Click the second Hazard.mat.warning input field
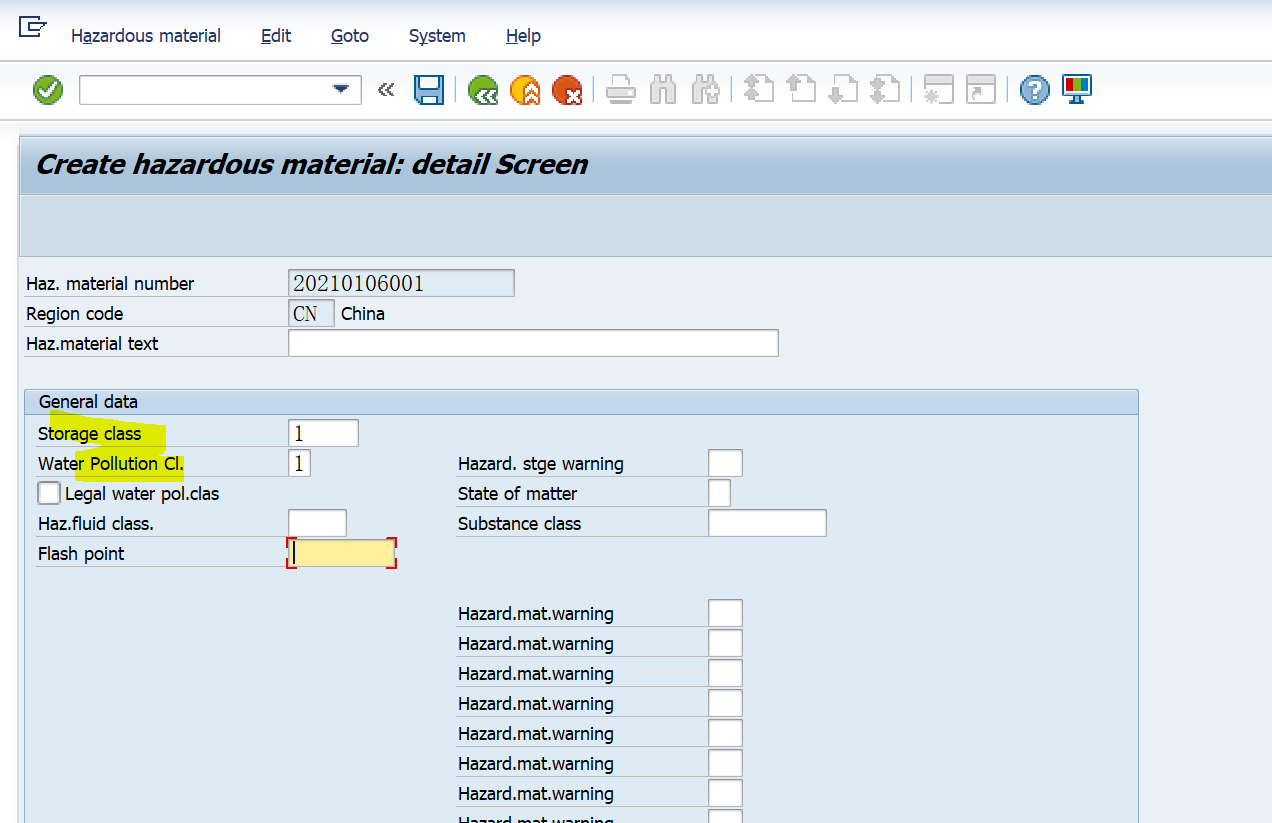 click(725, 643)
